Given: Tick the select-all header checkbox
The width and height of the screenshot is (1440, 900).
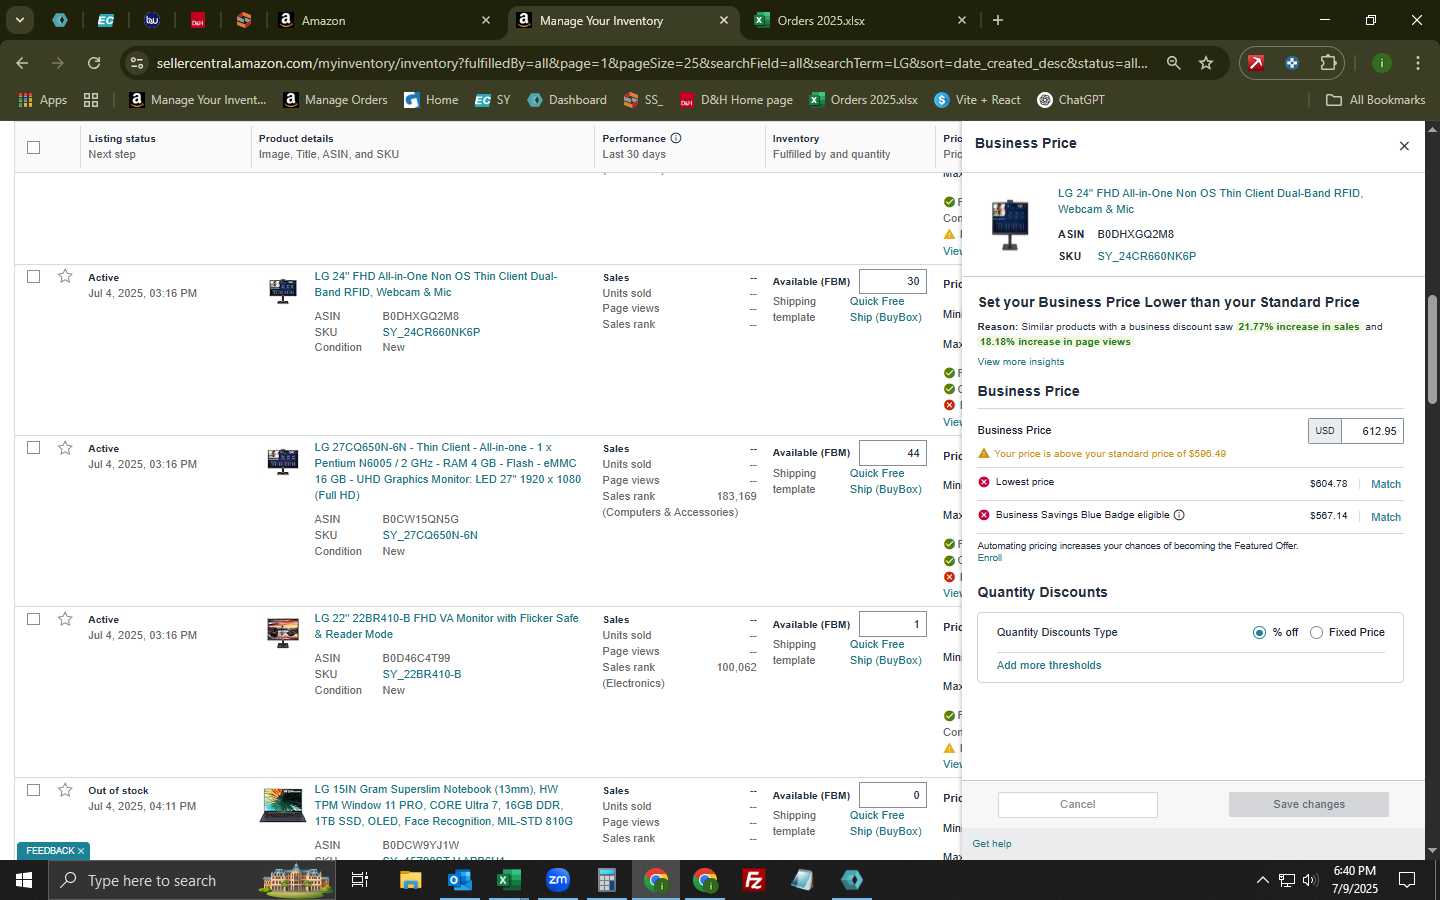Looking at the screenshot, I should coord(33,147).
